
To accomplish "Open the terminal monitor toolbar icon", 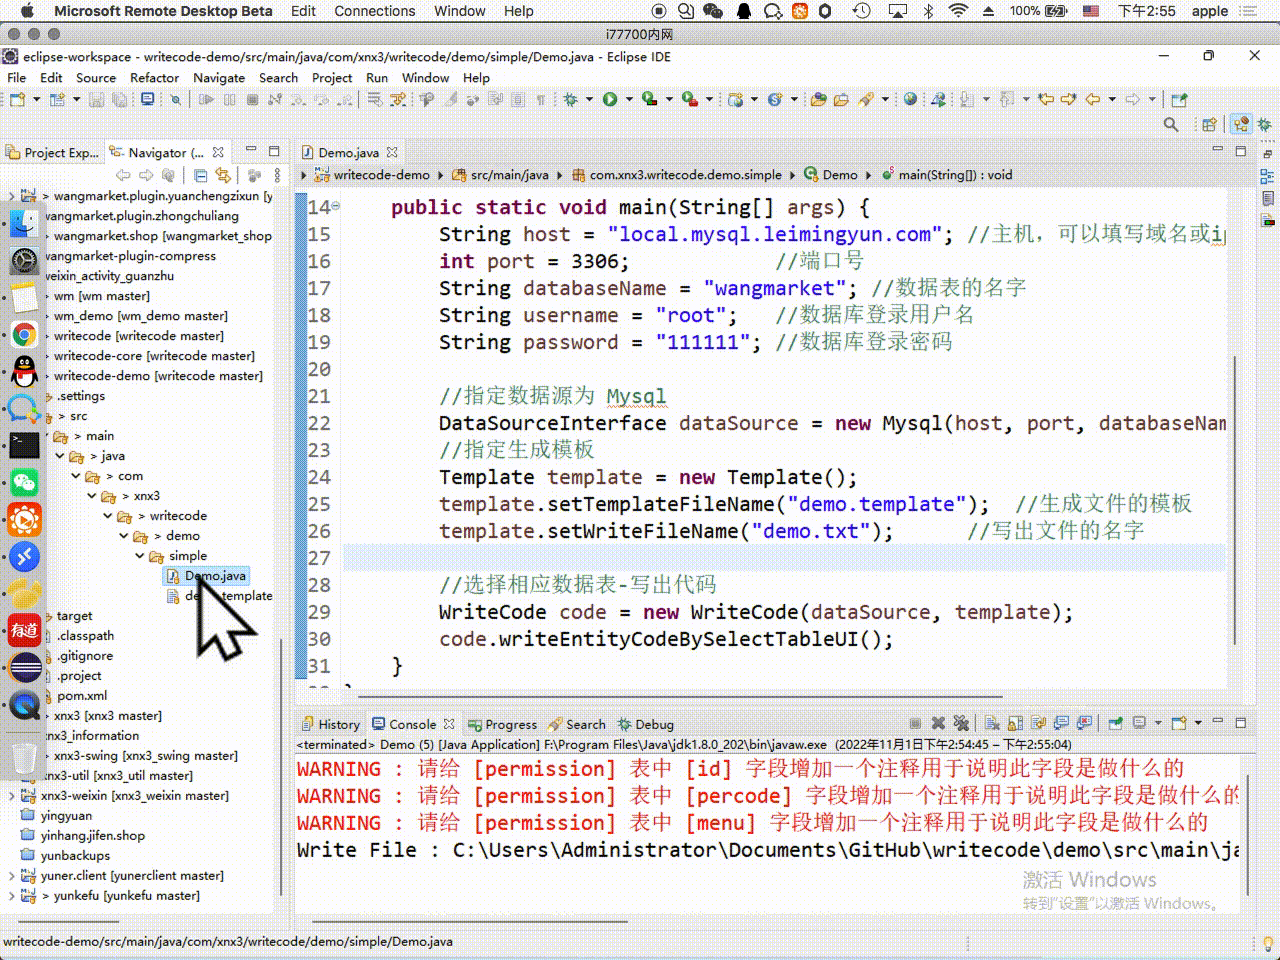I will (147, 99).
